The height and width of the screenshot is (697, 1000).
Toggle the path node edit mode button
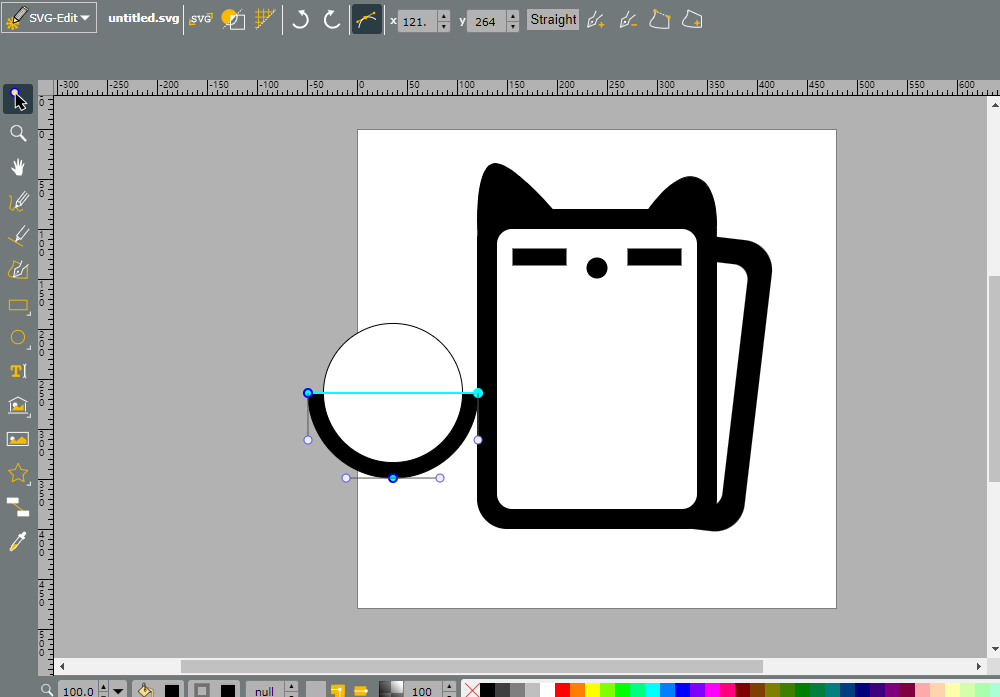[x=367, y=20]
